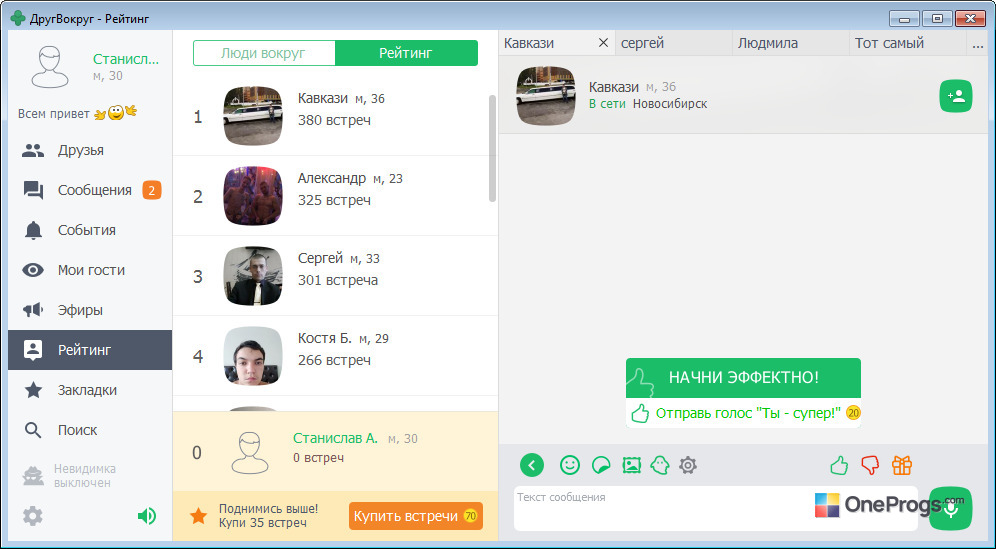Click the Купить встречи button
The image size is (996, 549).
point(415,516)
